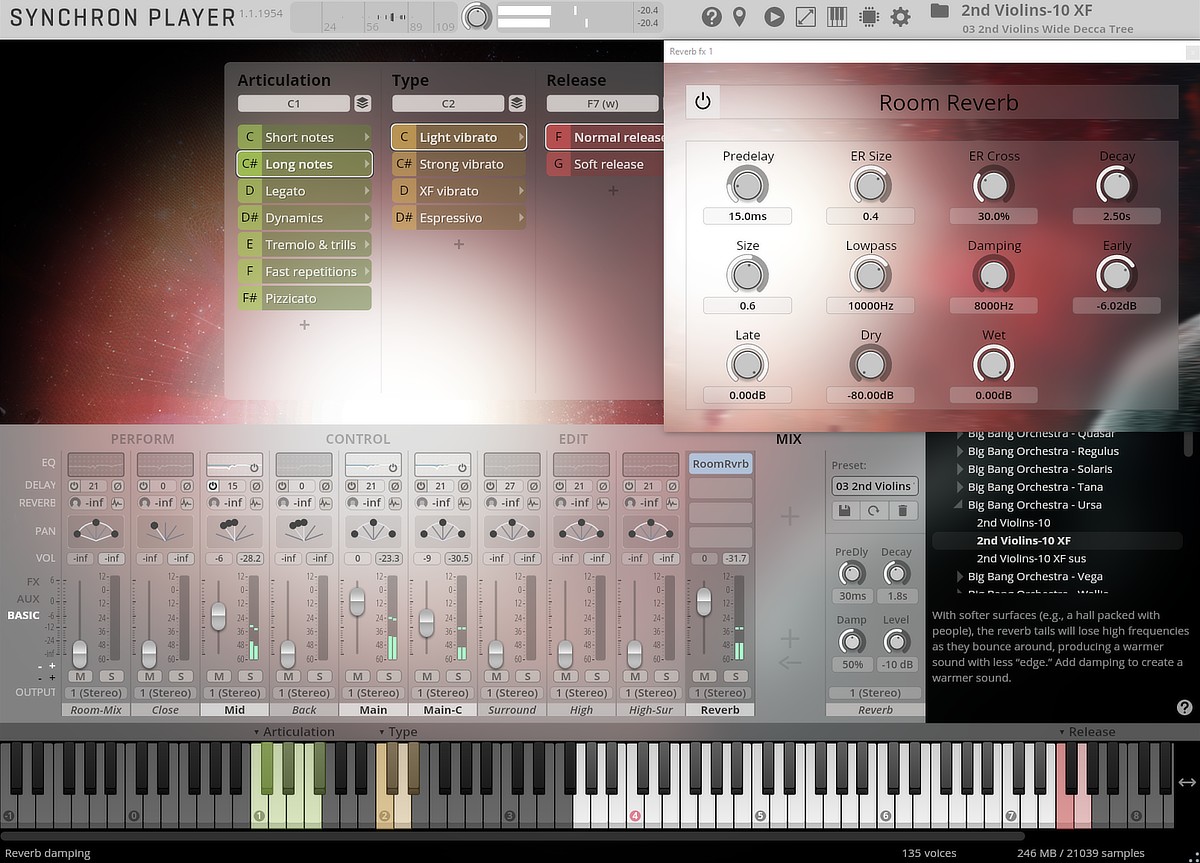
Task: Open the CPU chip icon in toolbar
Action: 869,16
